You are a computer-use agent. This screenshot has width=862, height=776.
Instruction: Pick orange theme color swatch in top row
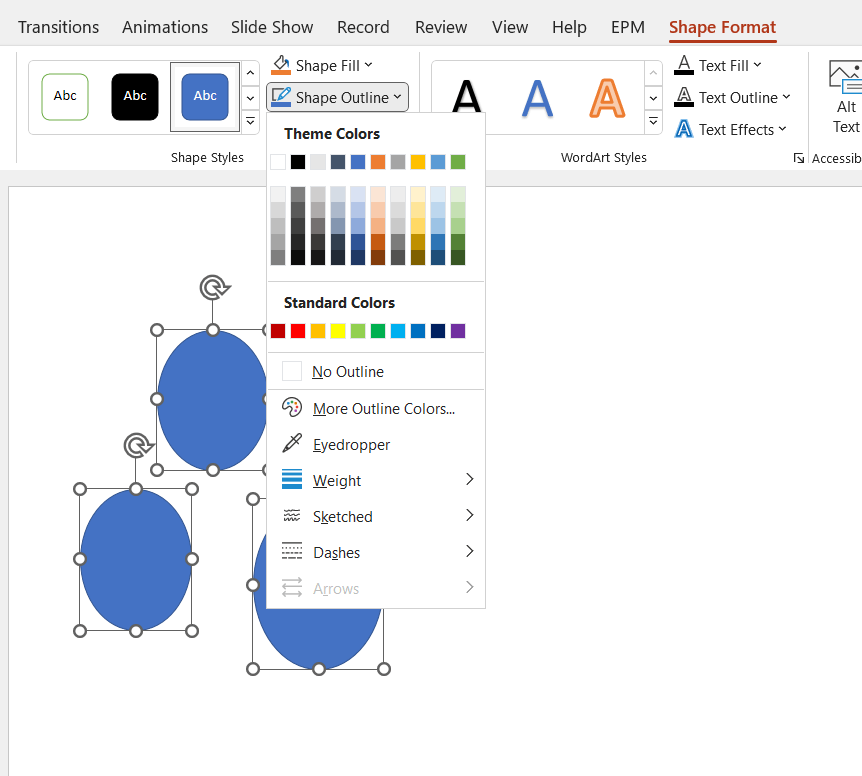pyautogui.click(x=378, y=162)
